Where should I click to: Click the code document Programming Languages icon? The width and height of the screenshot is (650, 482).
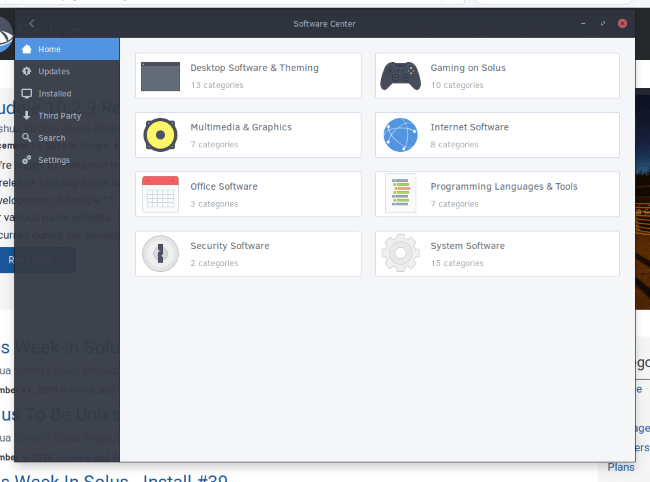click(x=400, y=193)
